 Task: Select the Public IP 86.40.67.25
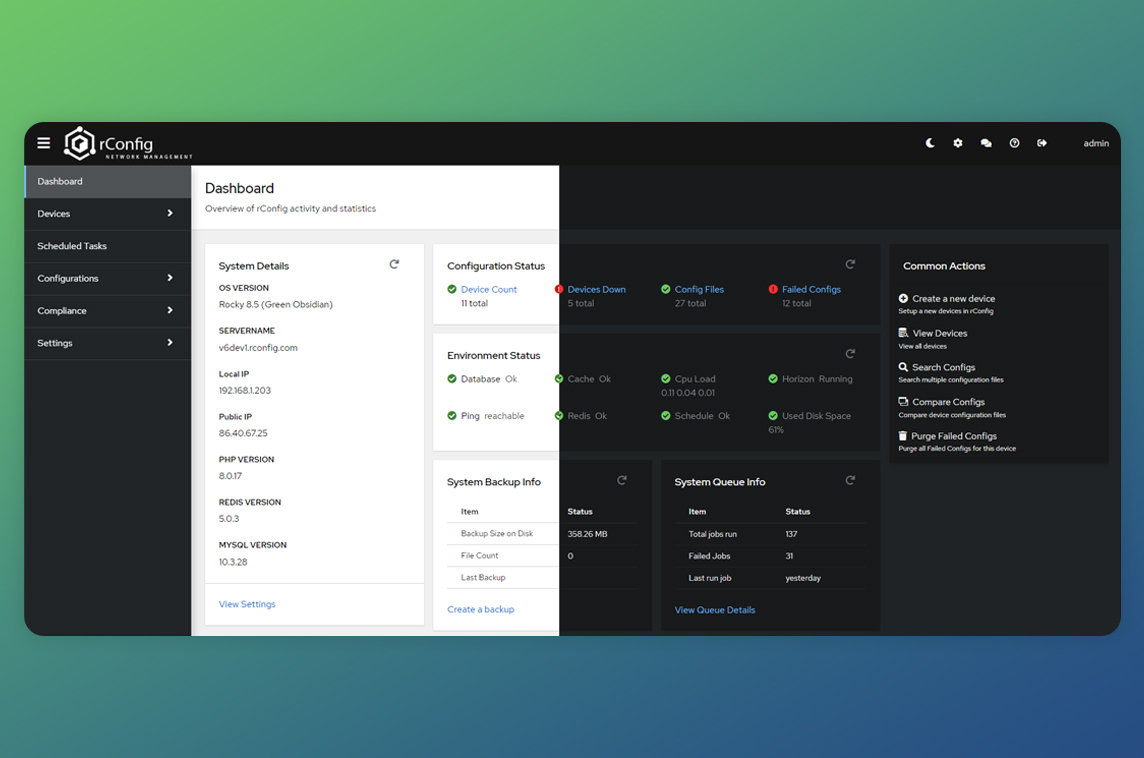click(x=243, y=433)
